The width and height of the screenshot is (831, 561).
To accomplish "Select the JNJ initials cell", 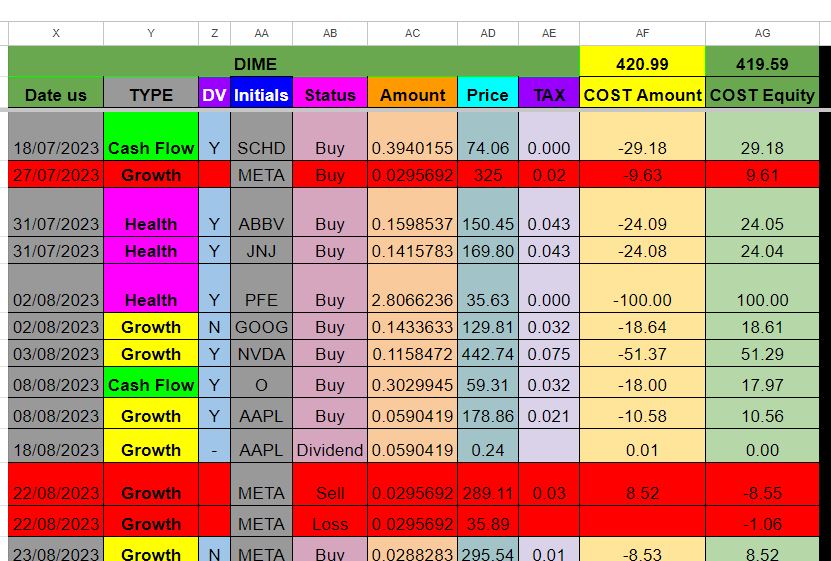I will [261, 250].
